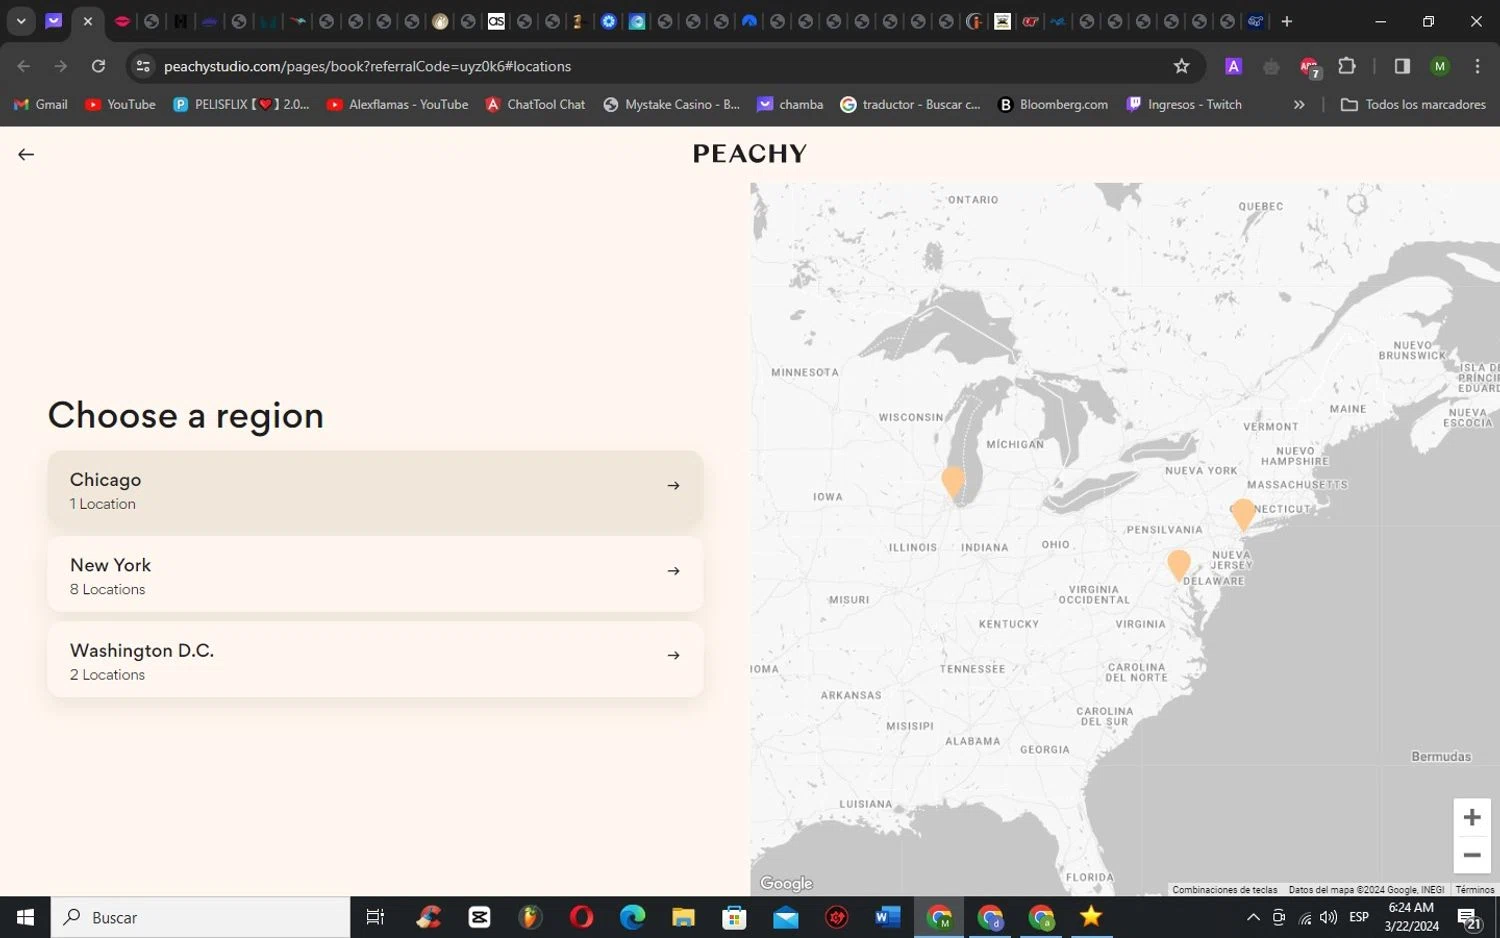Click the Buscar taskbar search box
This screenshot has width=1500, height=938.
201,917
